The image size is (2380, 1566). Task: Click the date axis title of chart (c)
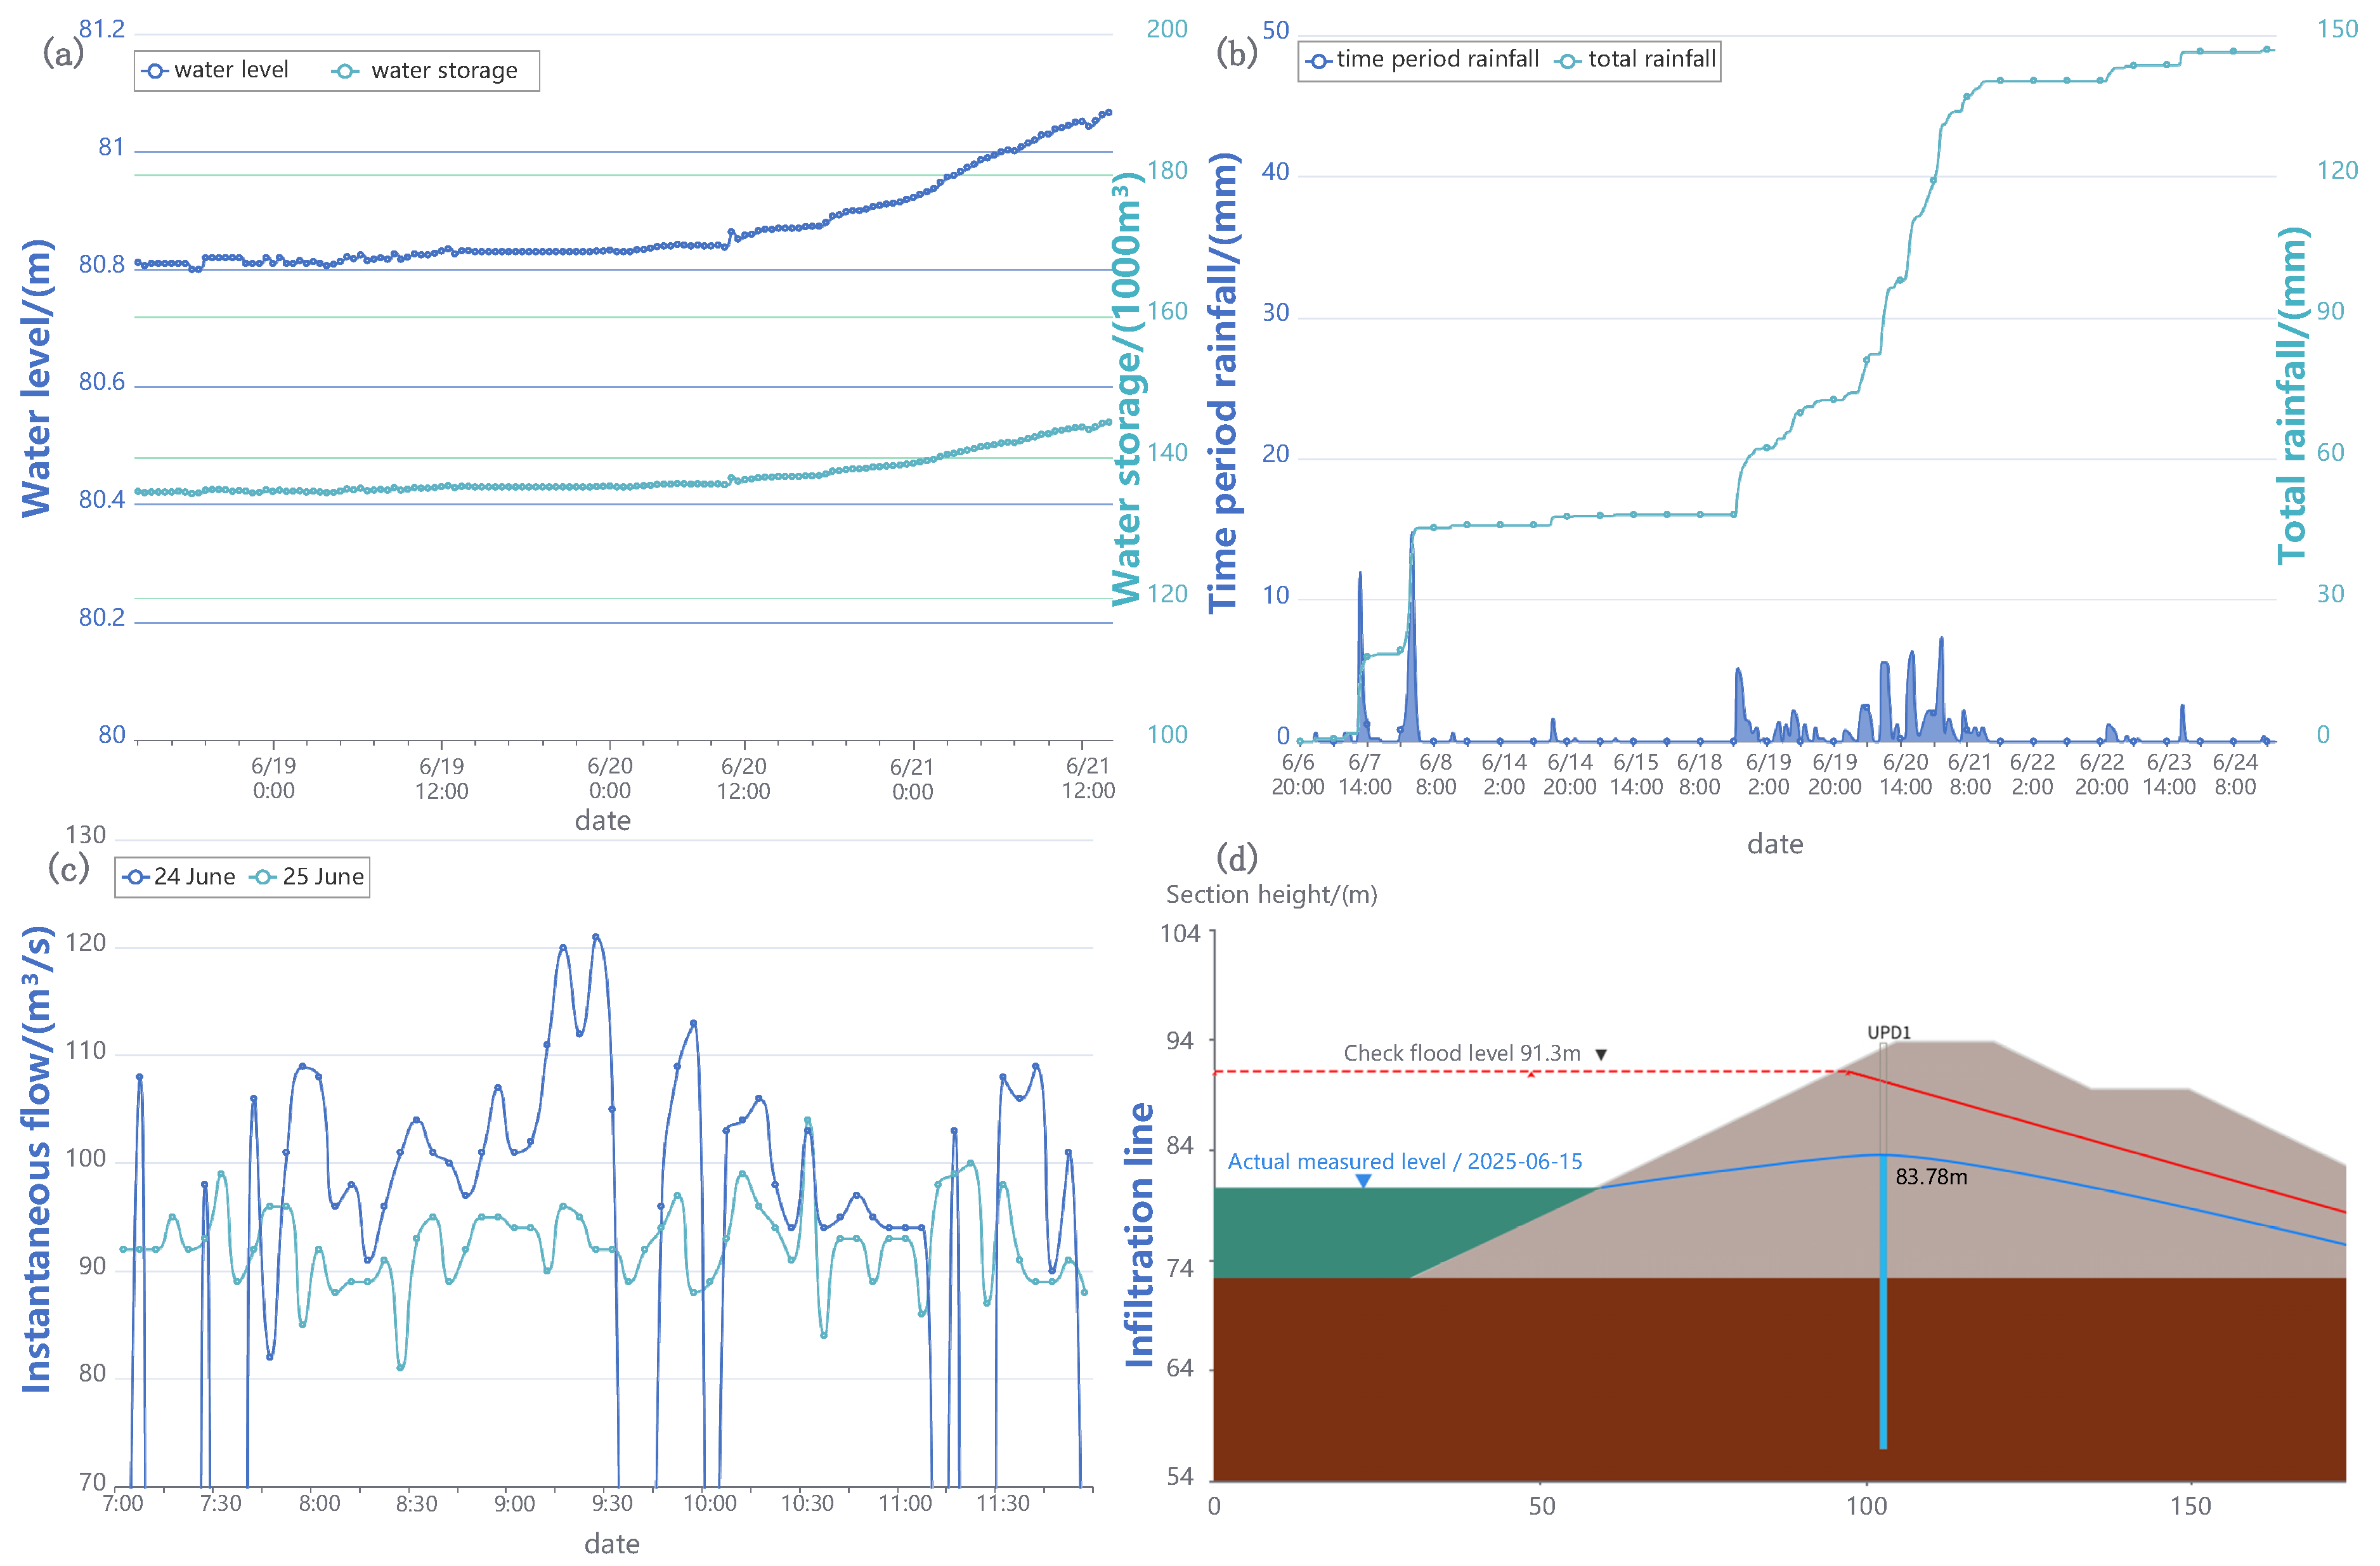point(612,1544)
